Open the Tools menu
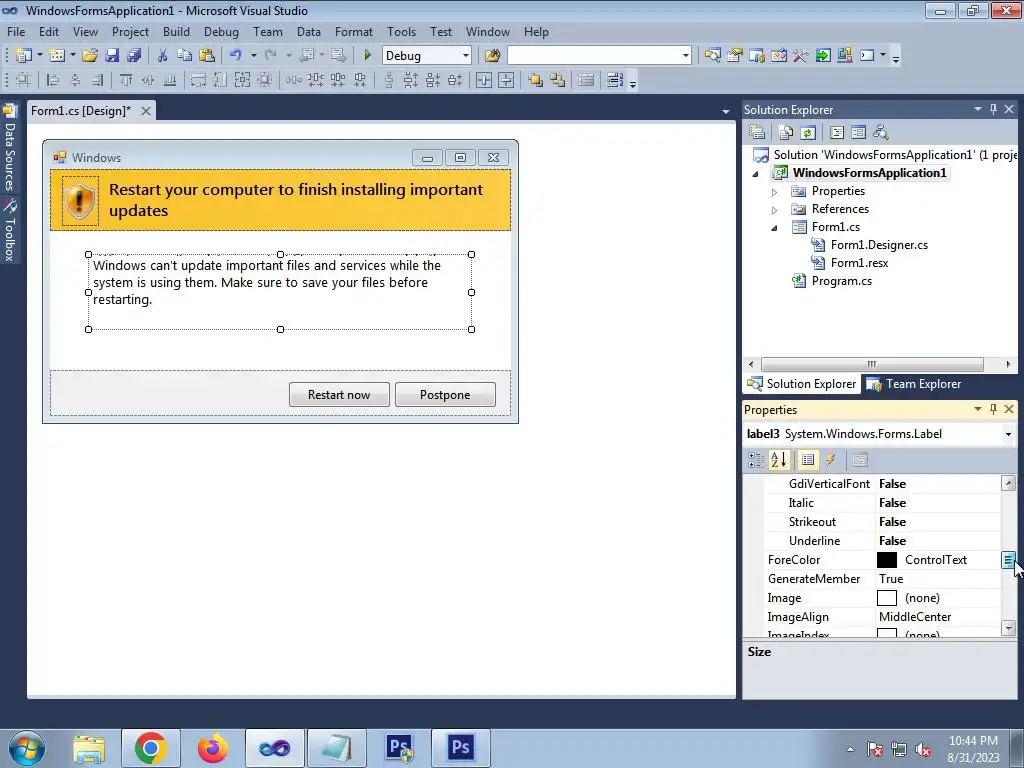Screen dimensions: 1024x768 [401, 31]
